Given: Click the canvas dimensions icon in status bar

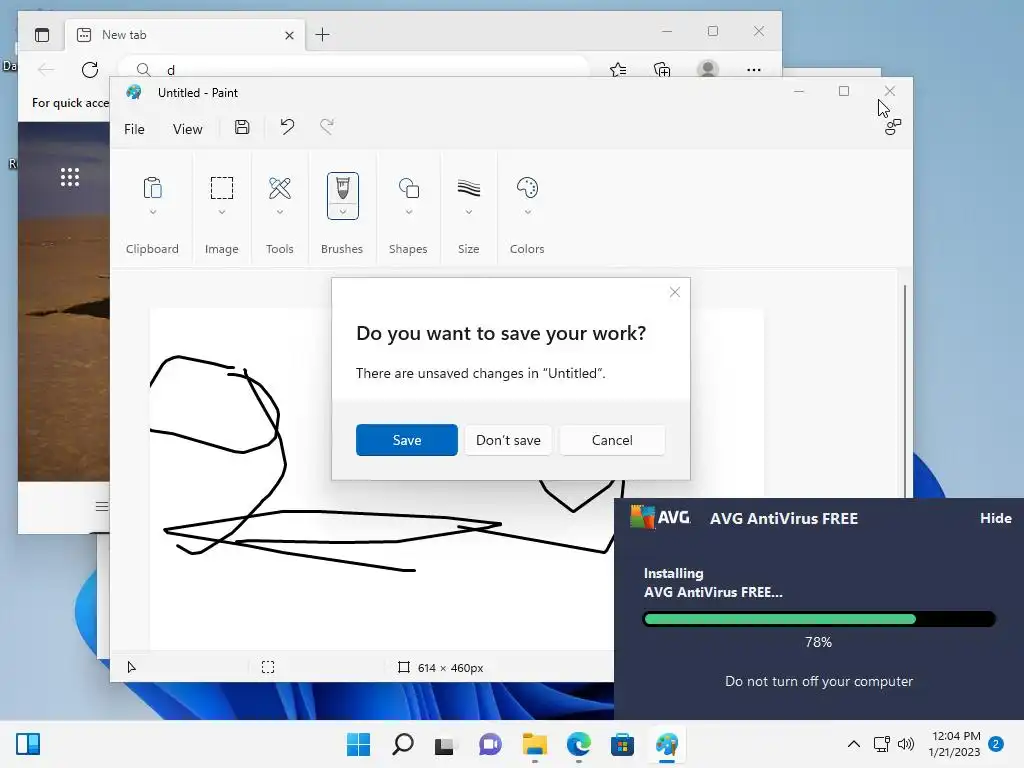Looking at the screenshot, I should pyautogui.click(x=404, y=667).
